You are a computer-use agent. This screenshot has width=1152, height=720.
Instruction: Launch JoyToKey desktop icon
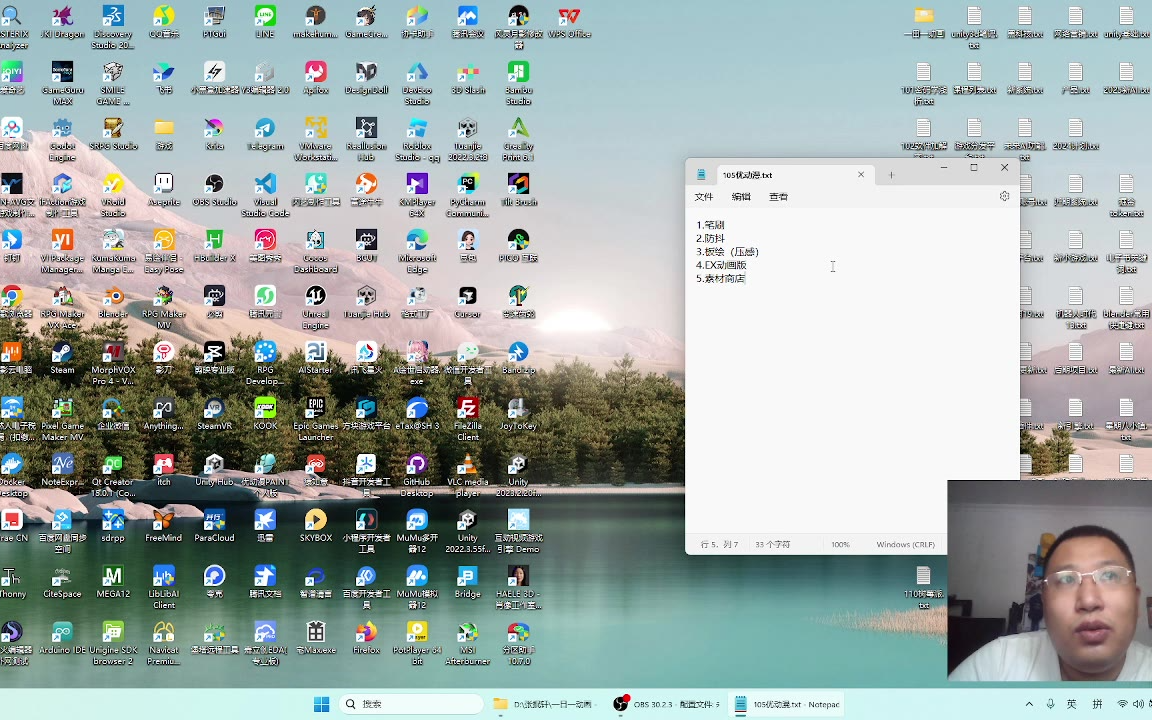point(518,414)
